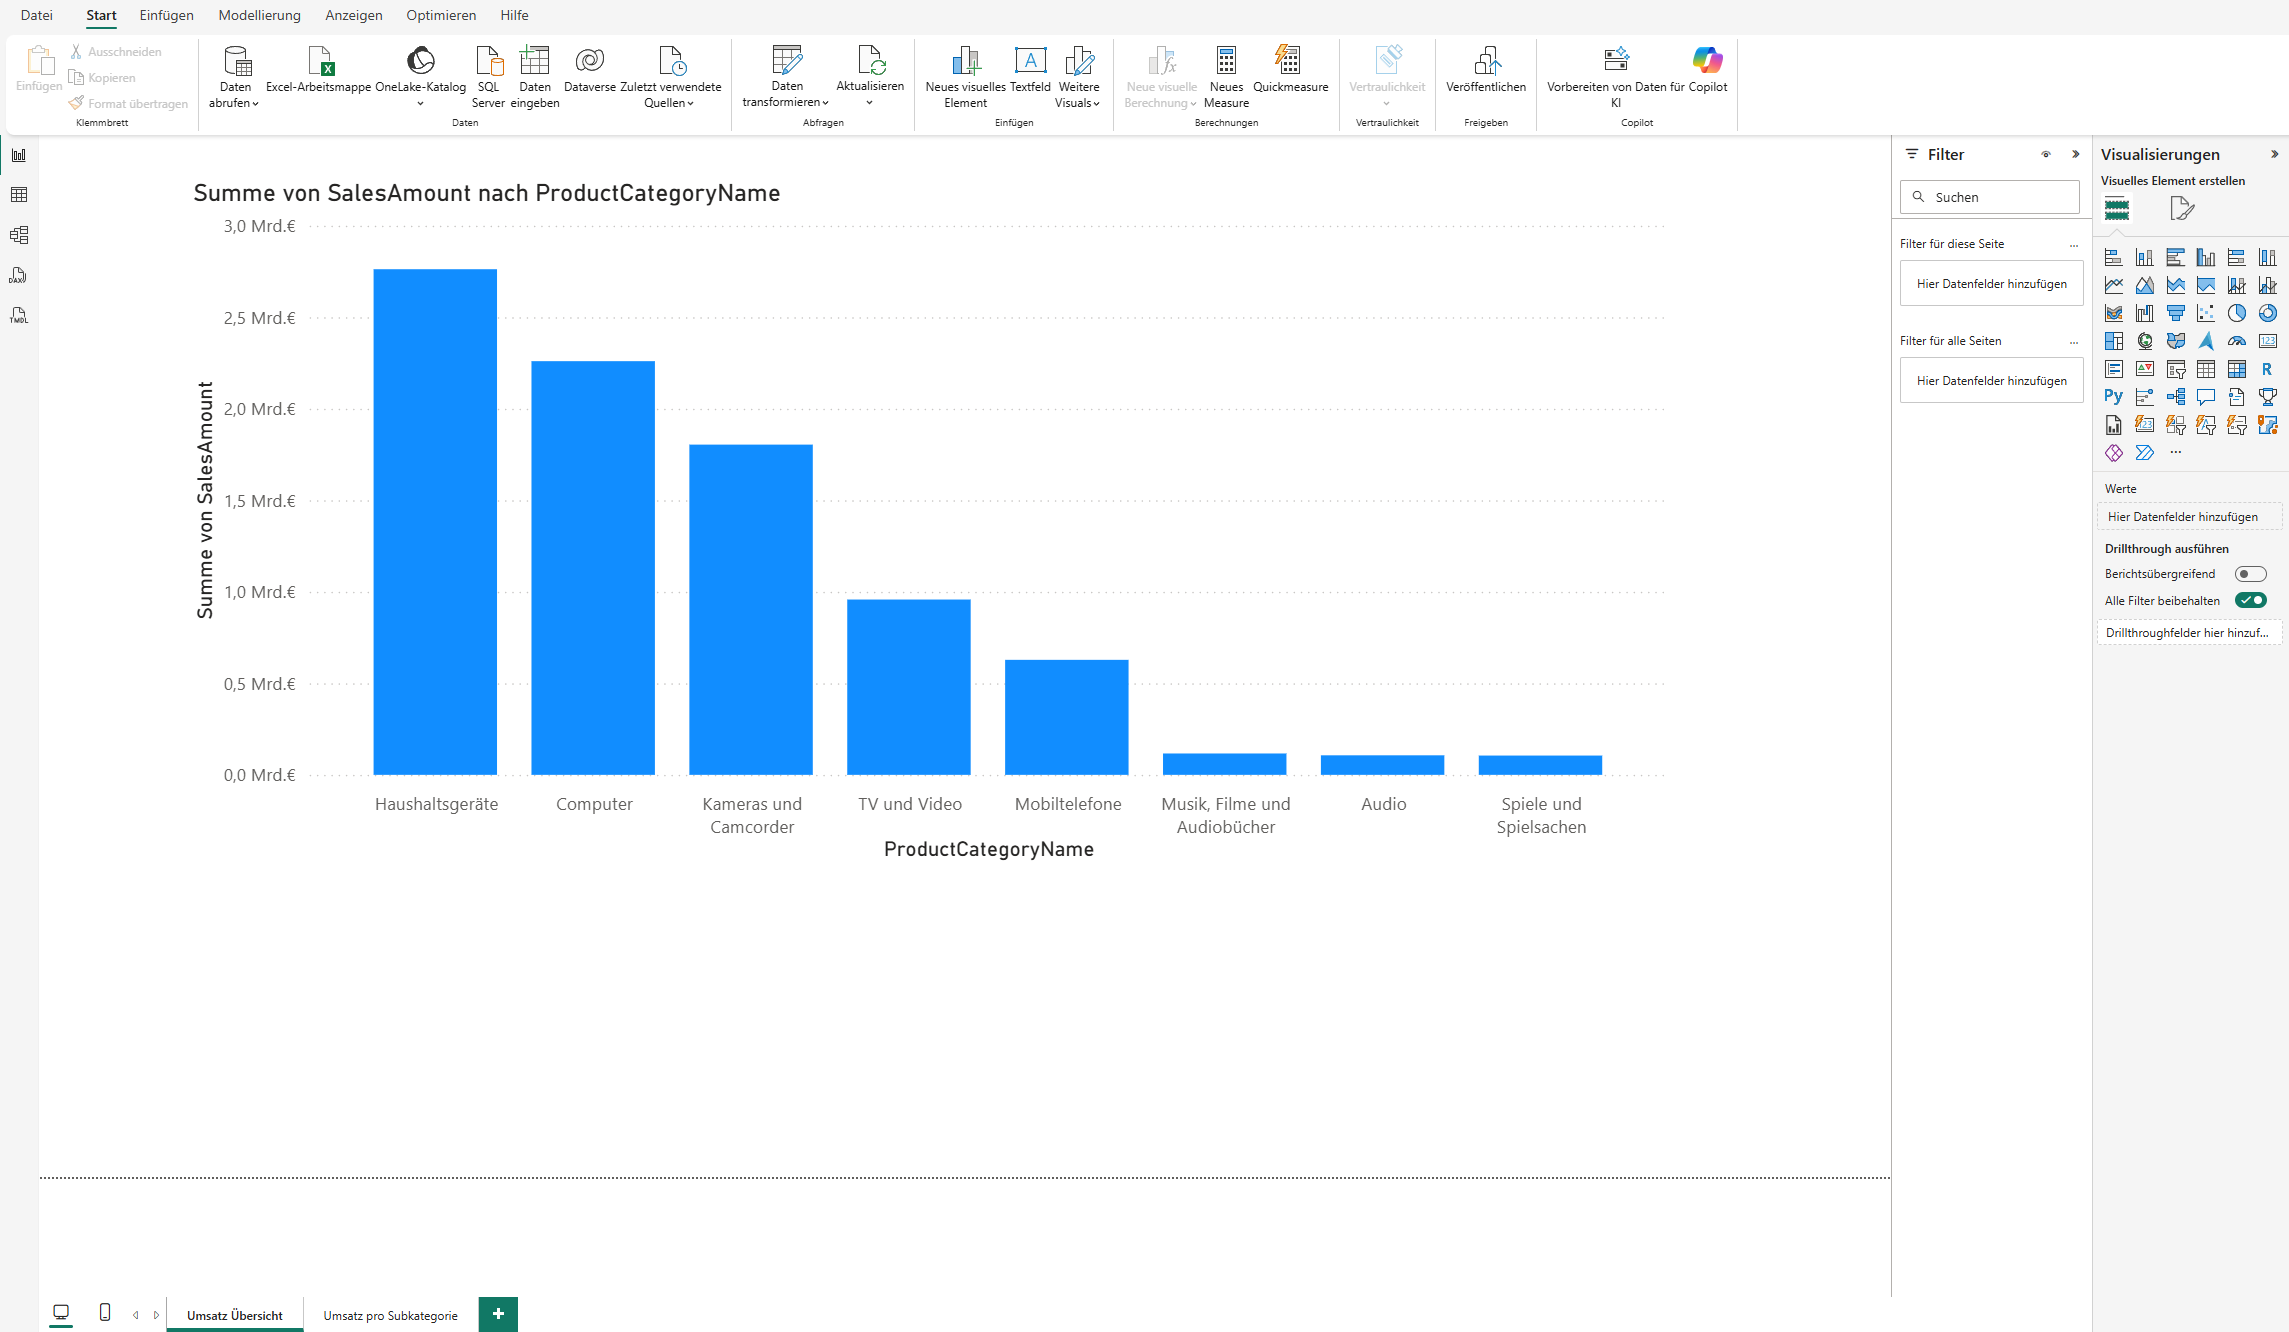Select the pie chart visual
2289x1332 pixels.
tap(2237, 313)
